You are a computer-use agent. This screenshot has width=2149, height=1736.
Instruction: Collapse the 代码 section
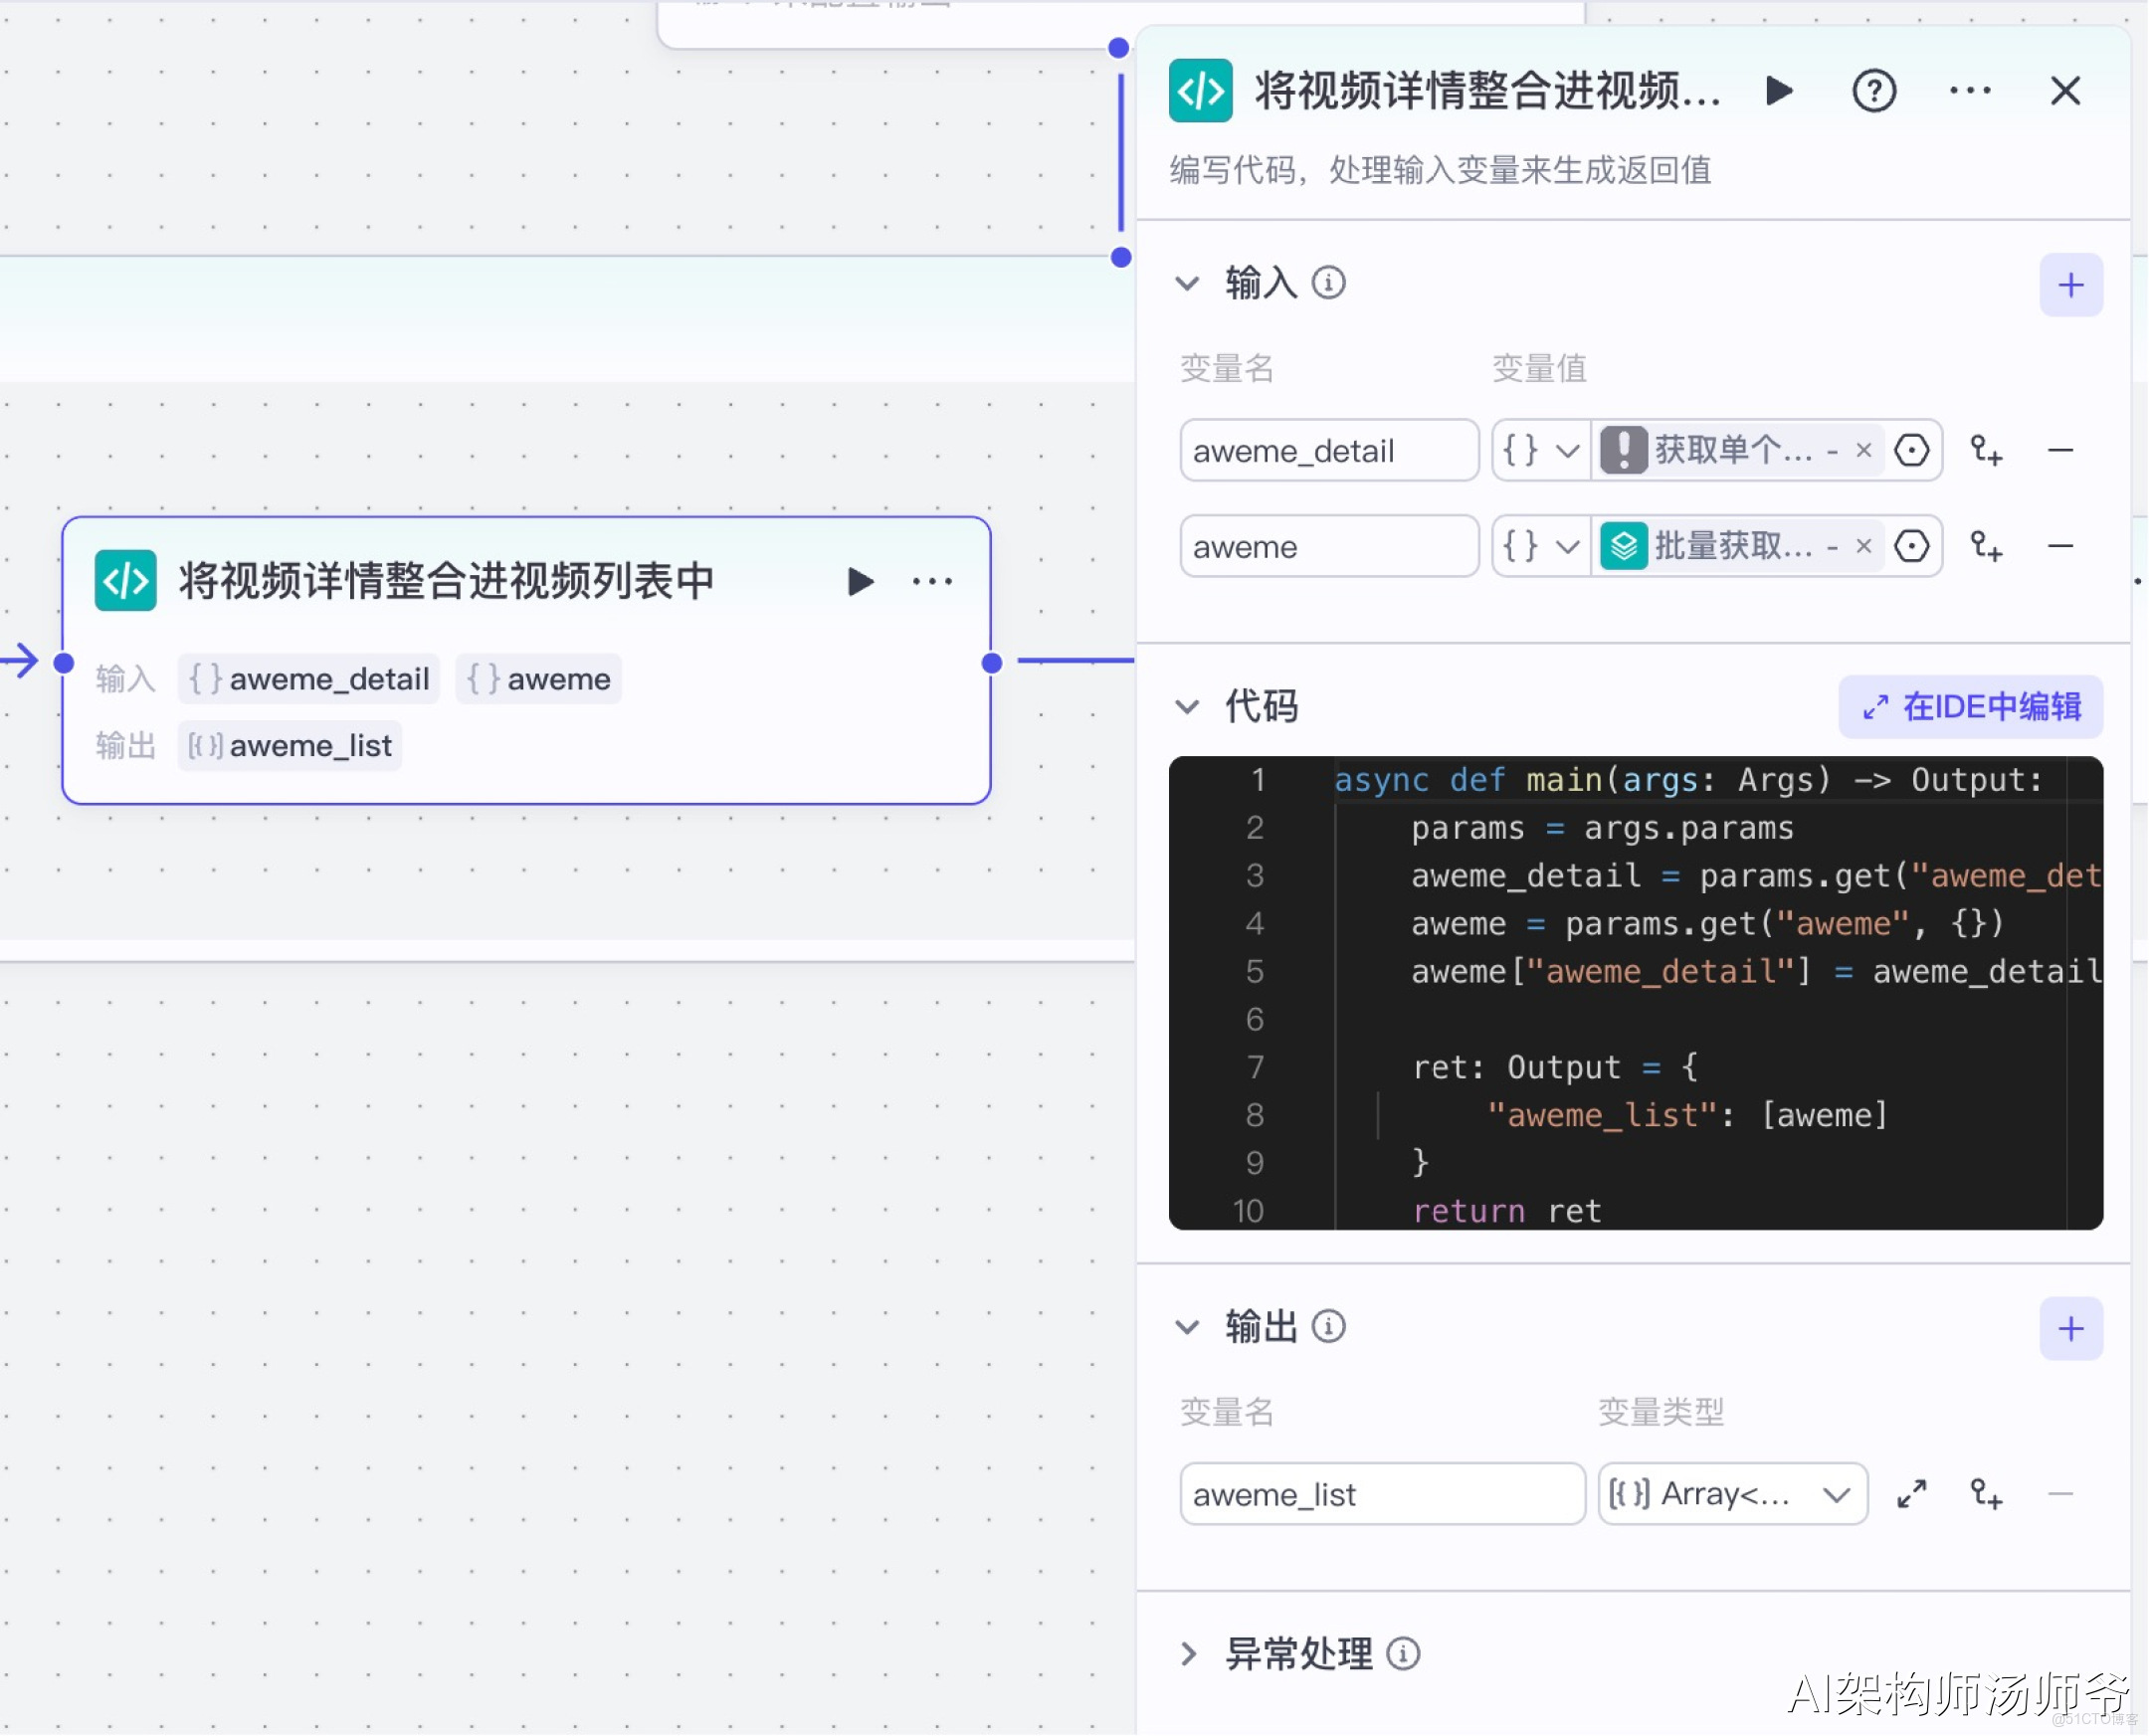1187,707
